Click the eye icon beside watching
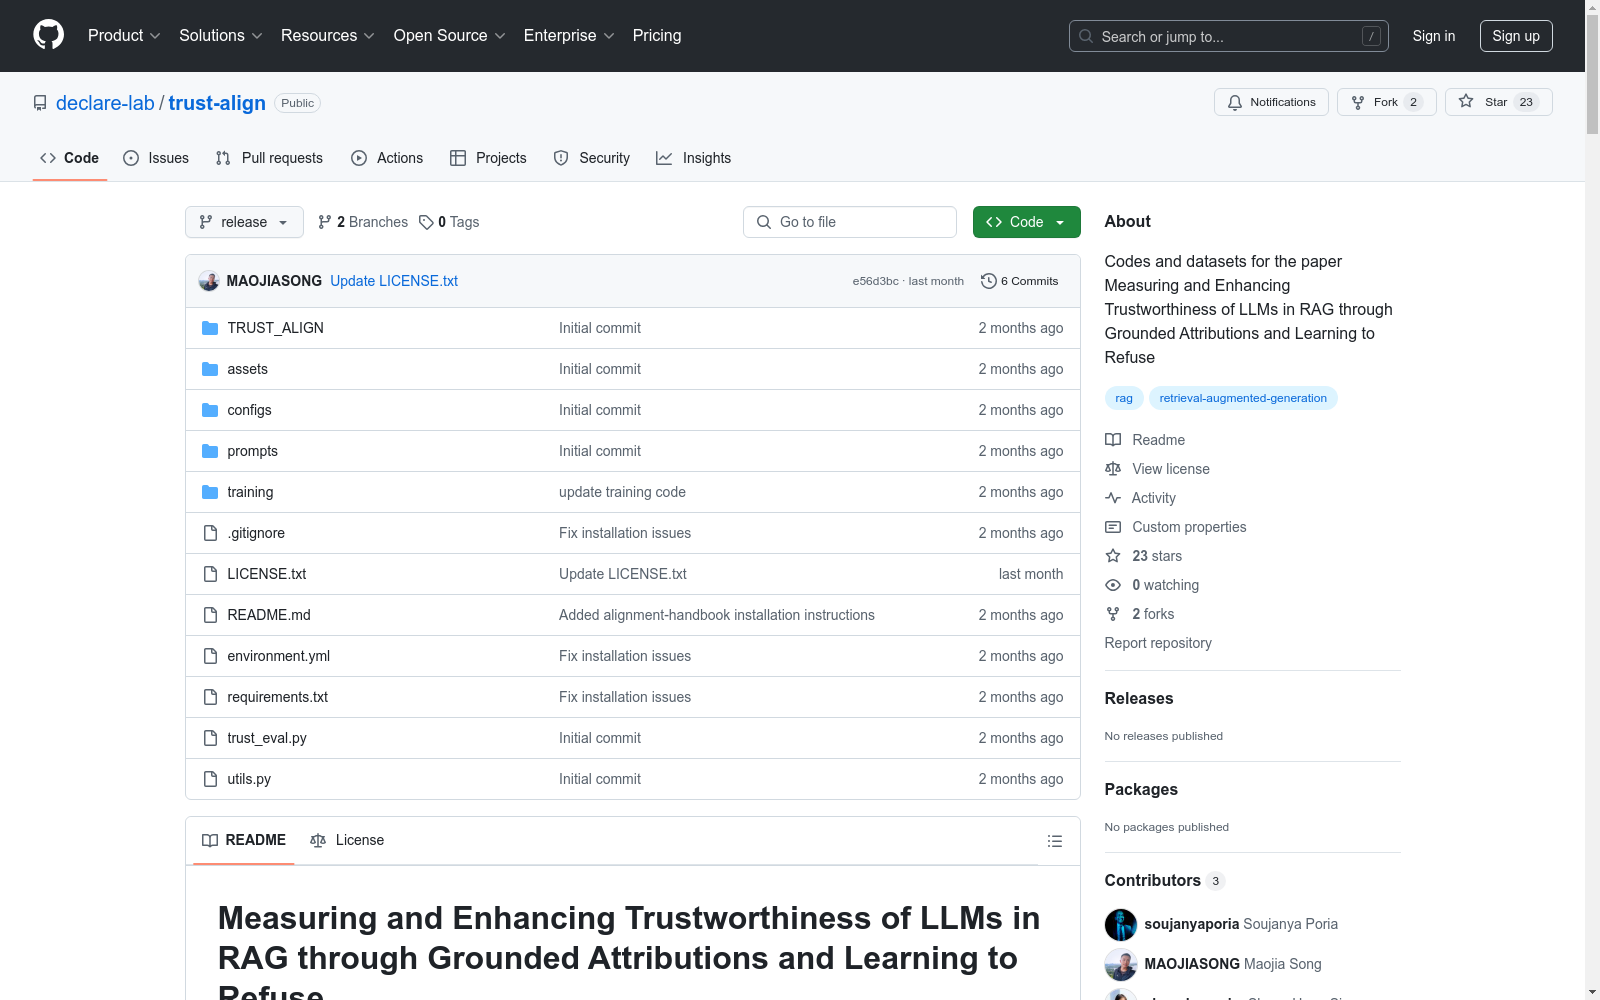Viewport: 1600px width, 1000px height. [x=1113, y=585]
